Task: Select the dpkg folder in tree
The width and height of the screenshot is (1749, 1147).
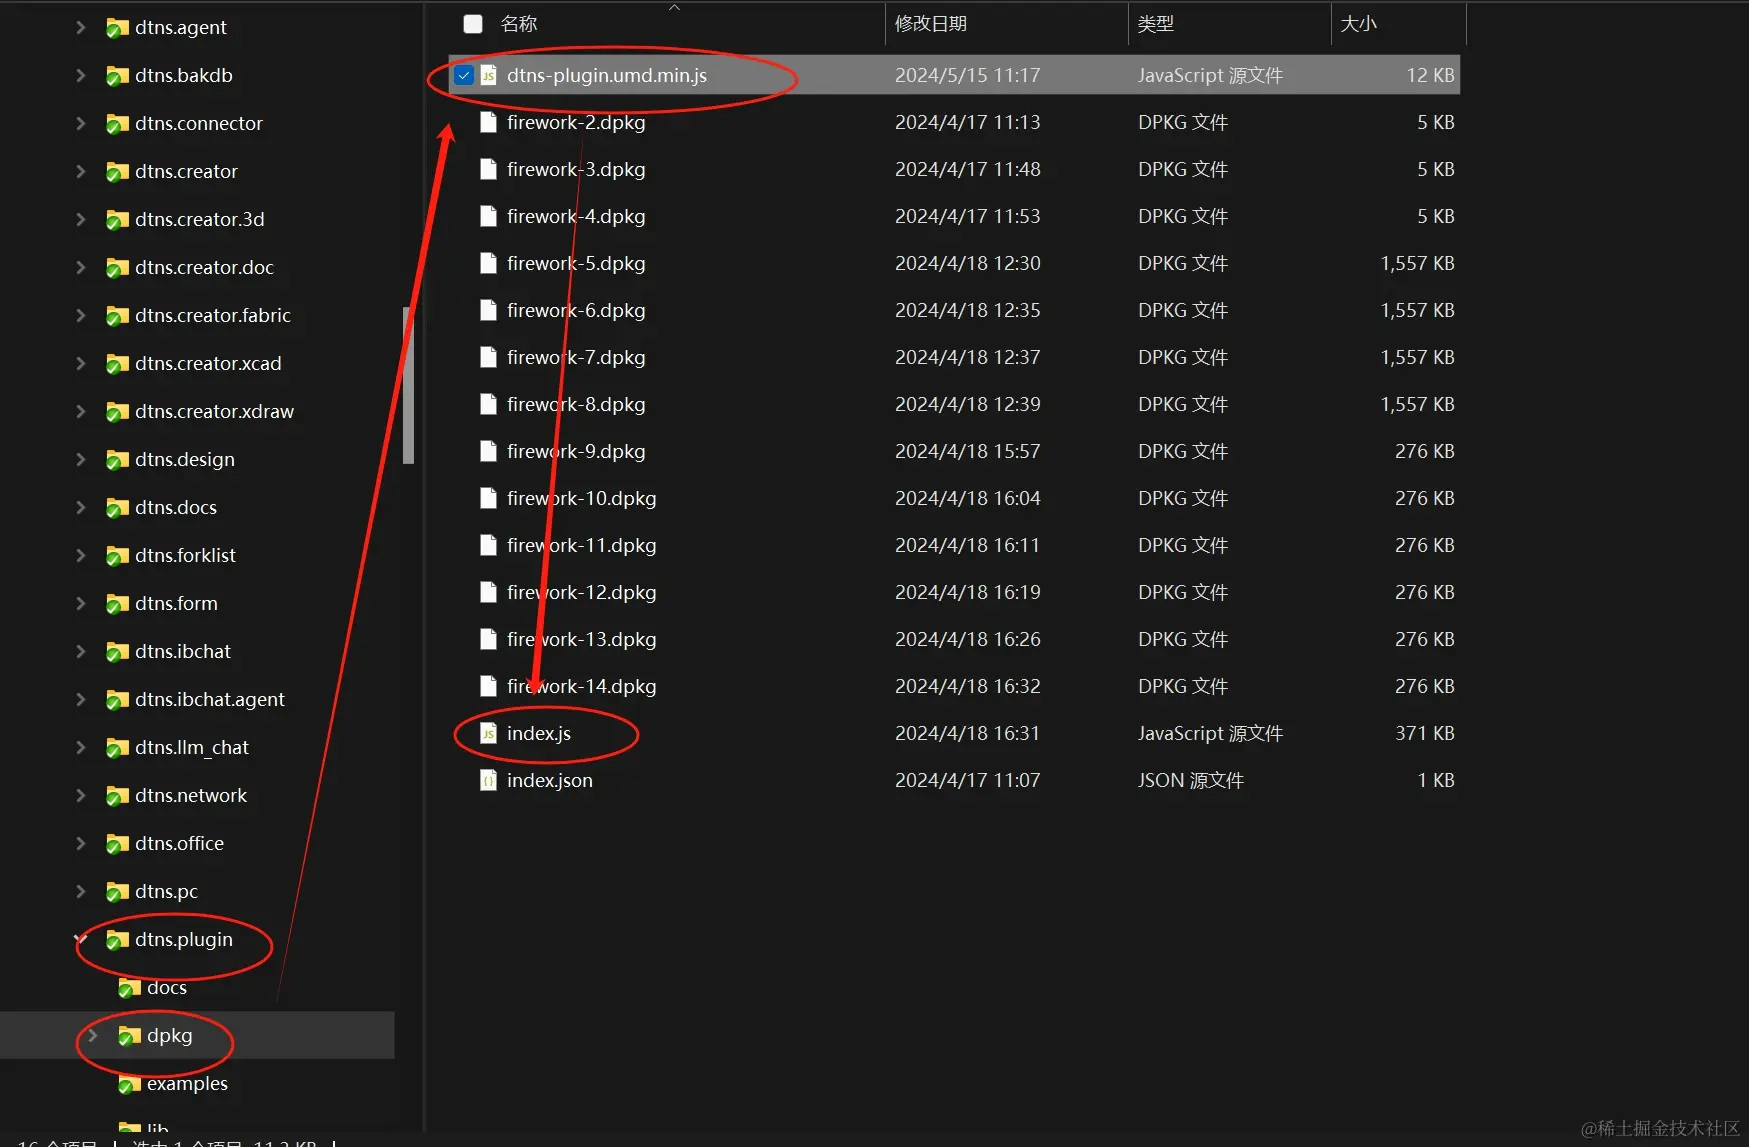Action: point(170,1036)
